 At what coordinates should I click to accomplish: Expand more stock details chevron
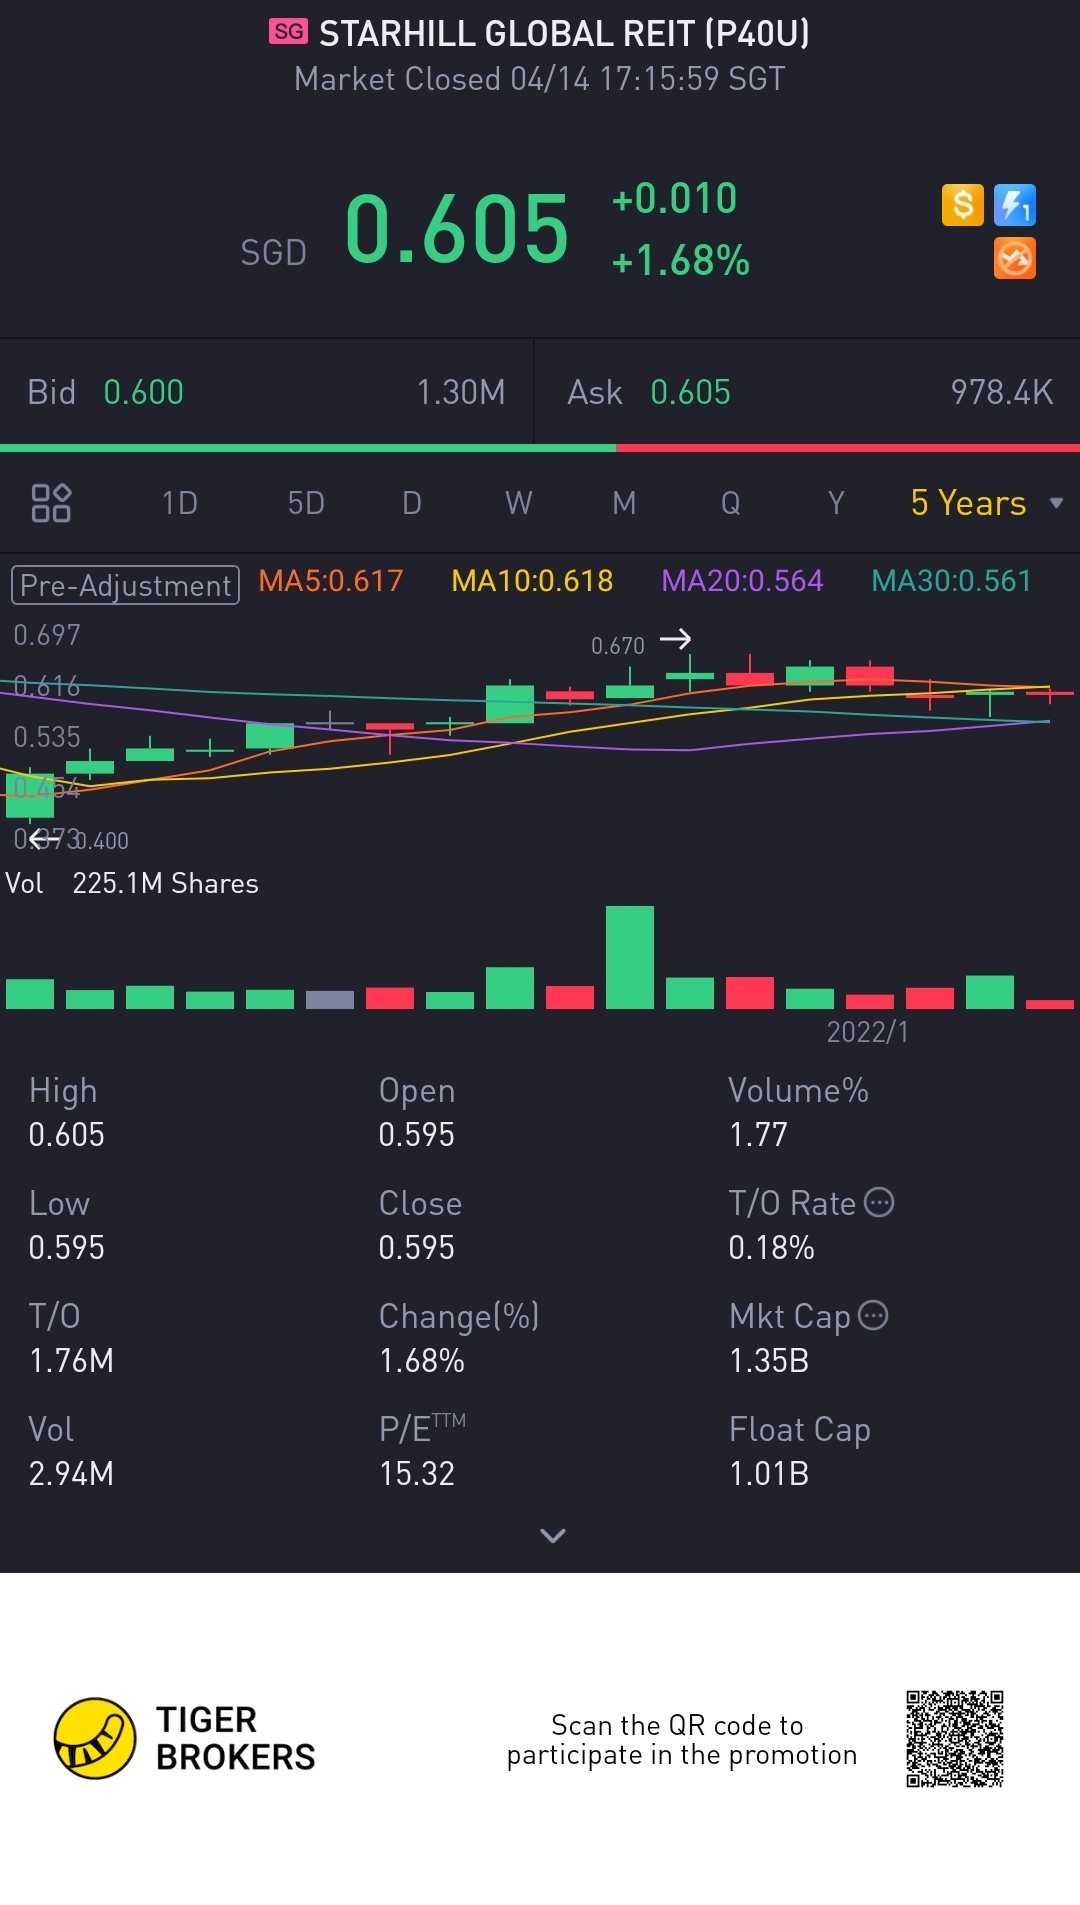[553, 1535]
